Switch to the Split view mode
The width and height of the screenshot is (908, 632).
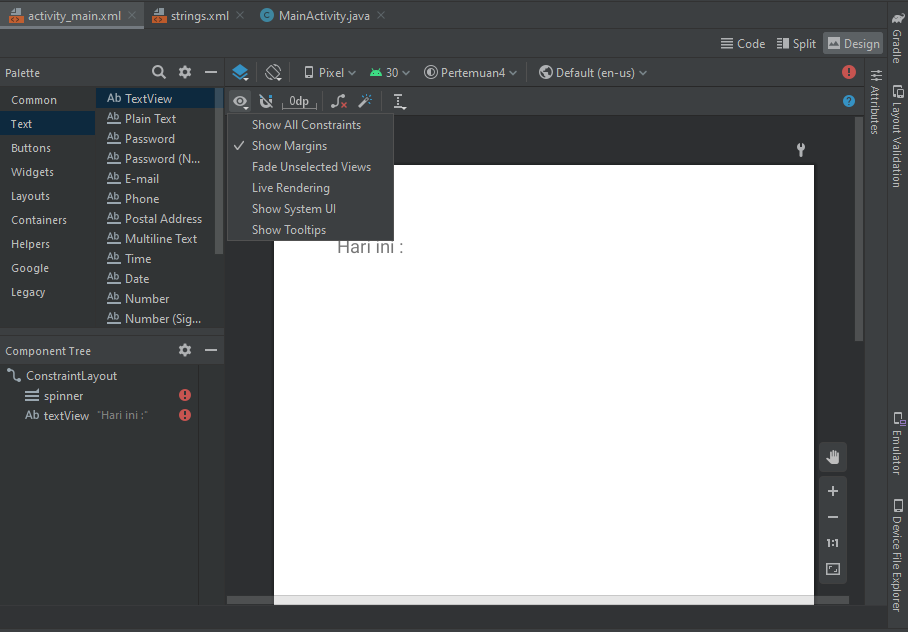tap(796, 43)
